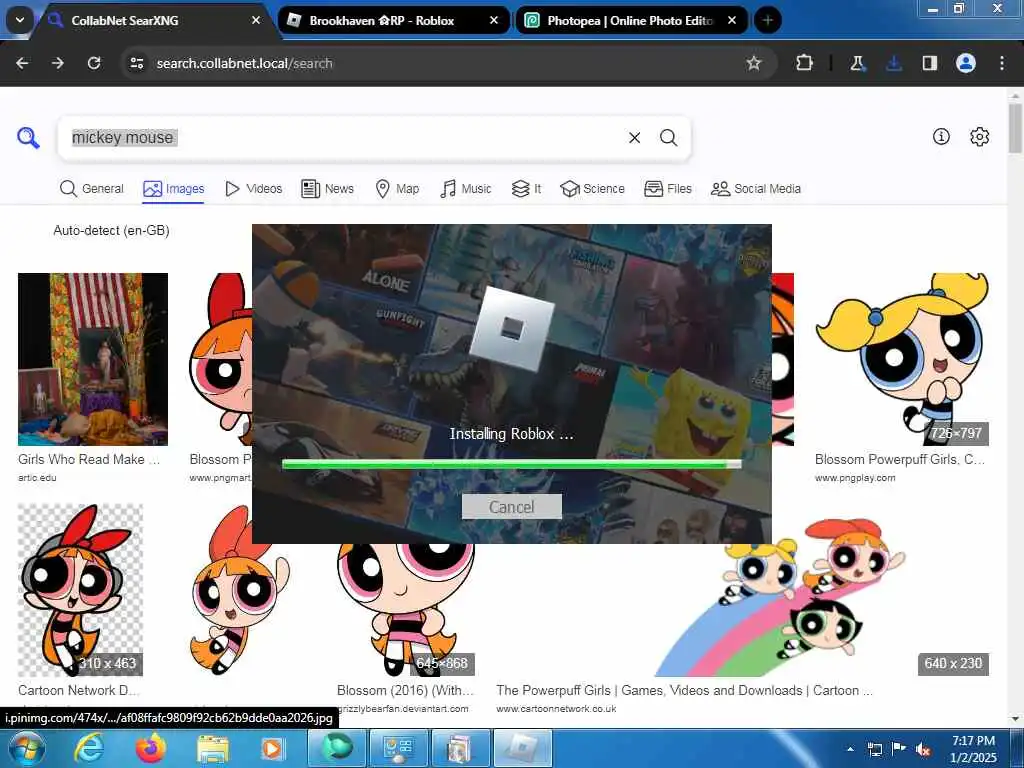The height and width of the screenshot is (768, 1024).
Task: Open the Extensions puzzle icon
Action: (x=804, y=63)
